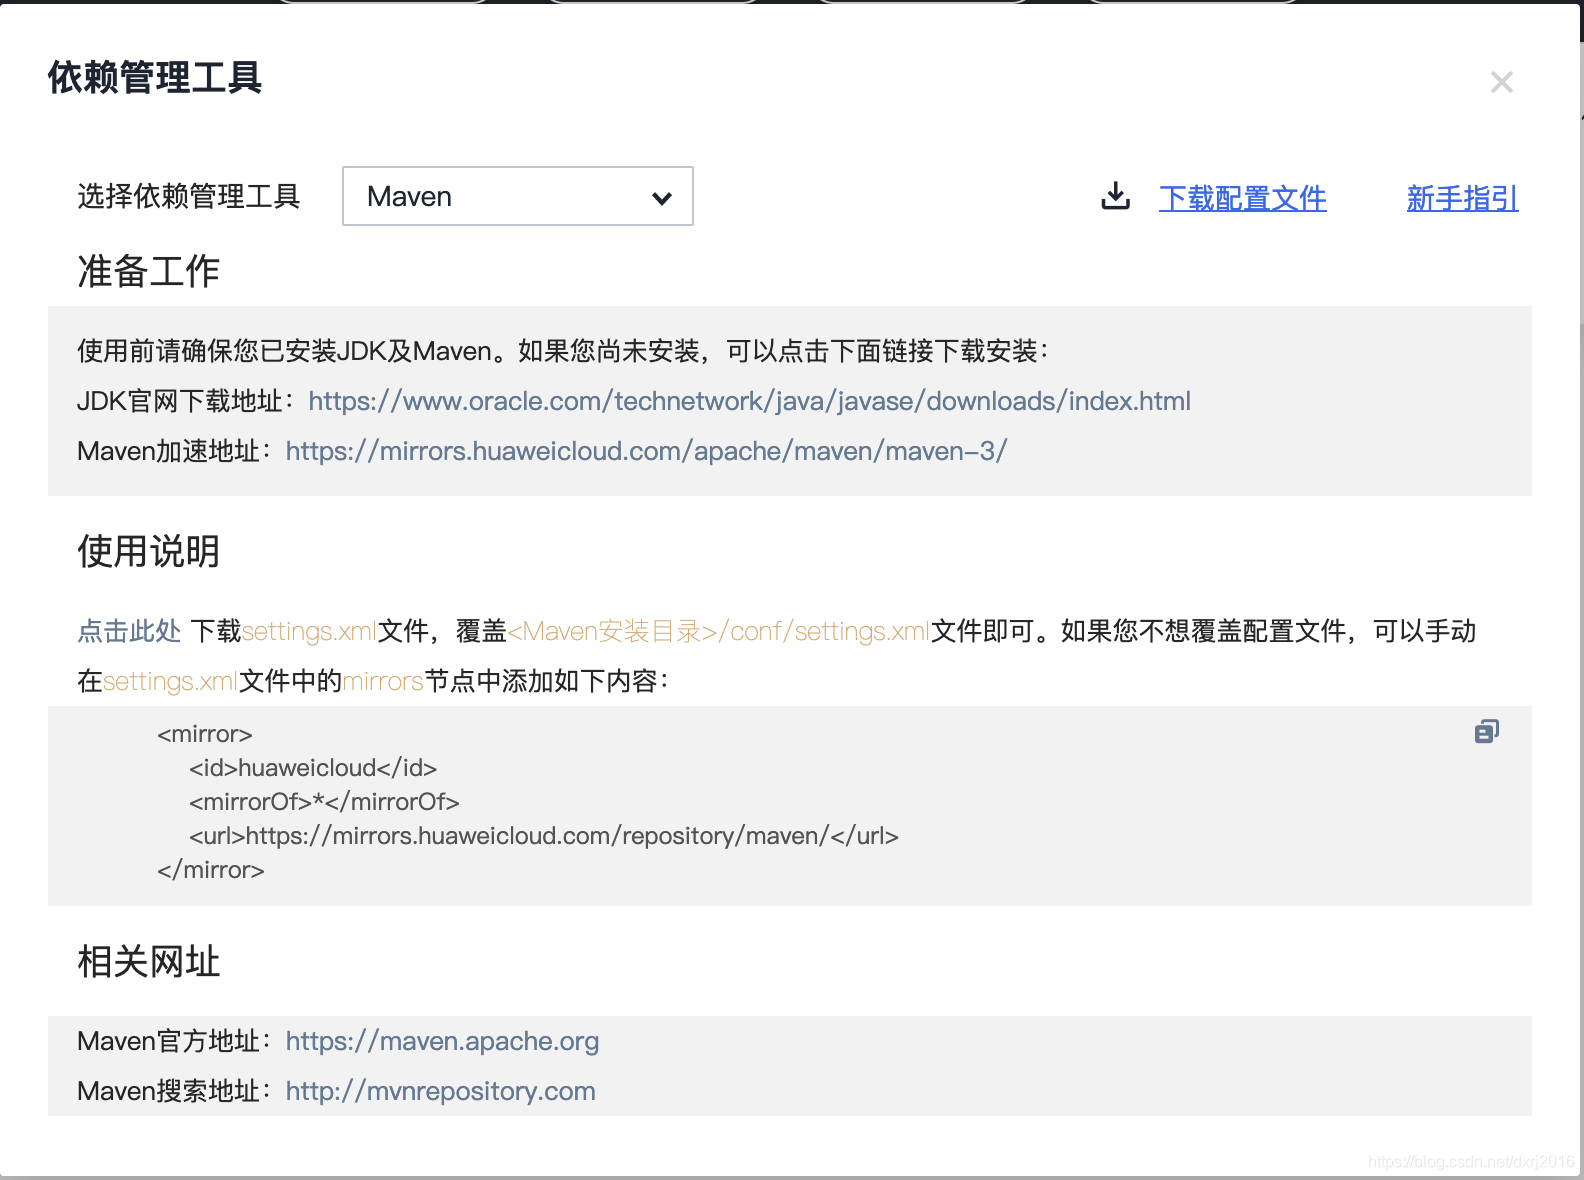Close the 依赖管理工具 dialog
This screenshot has height=1180, width=1584.
click(x=1501, y=82)
